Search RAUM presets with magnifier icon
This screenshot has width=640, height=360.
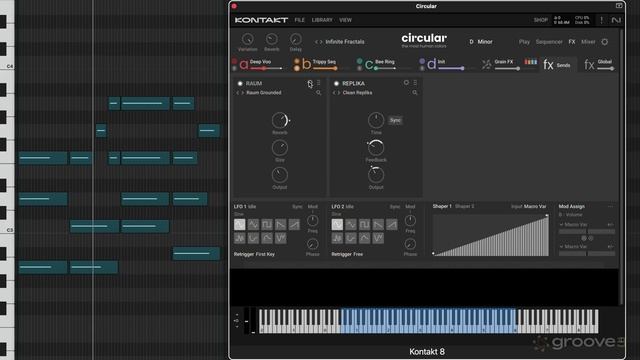318,93
